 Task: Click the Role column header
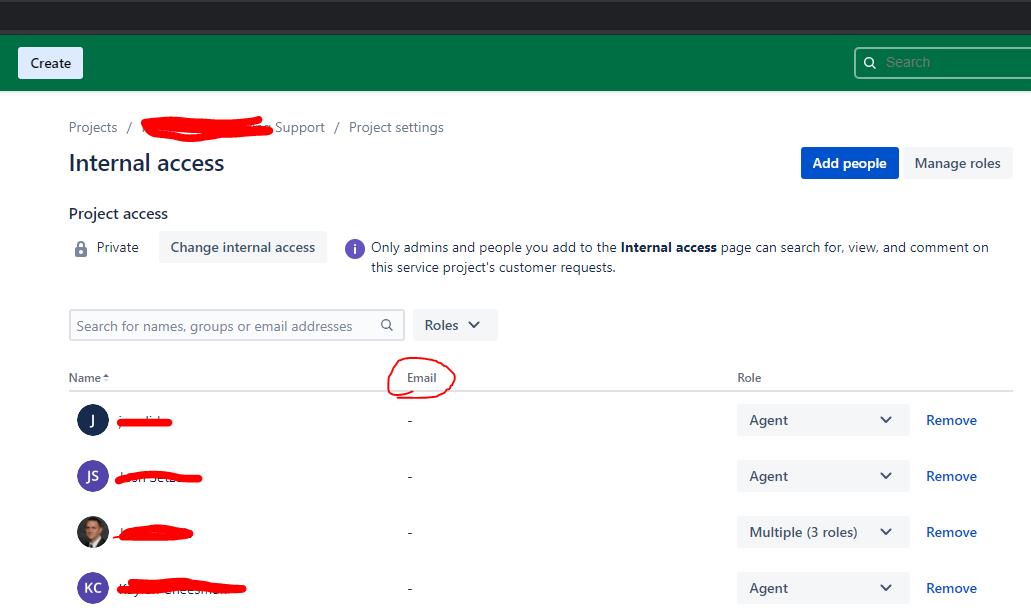(749, 377)
